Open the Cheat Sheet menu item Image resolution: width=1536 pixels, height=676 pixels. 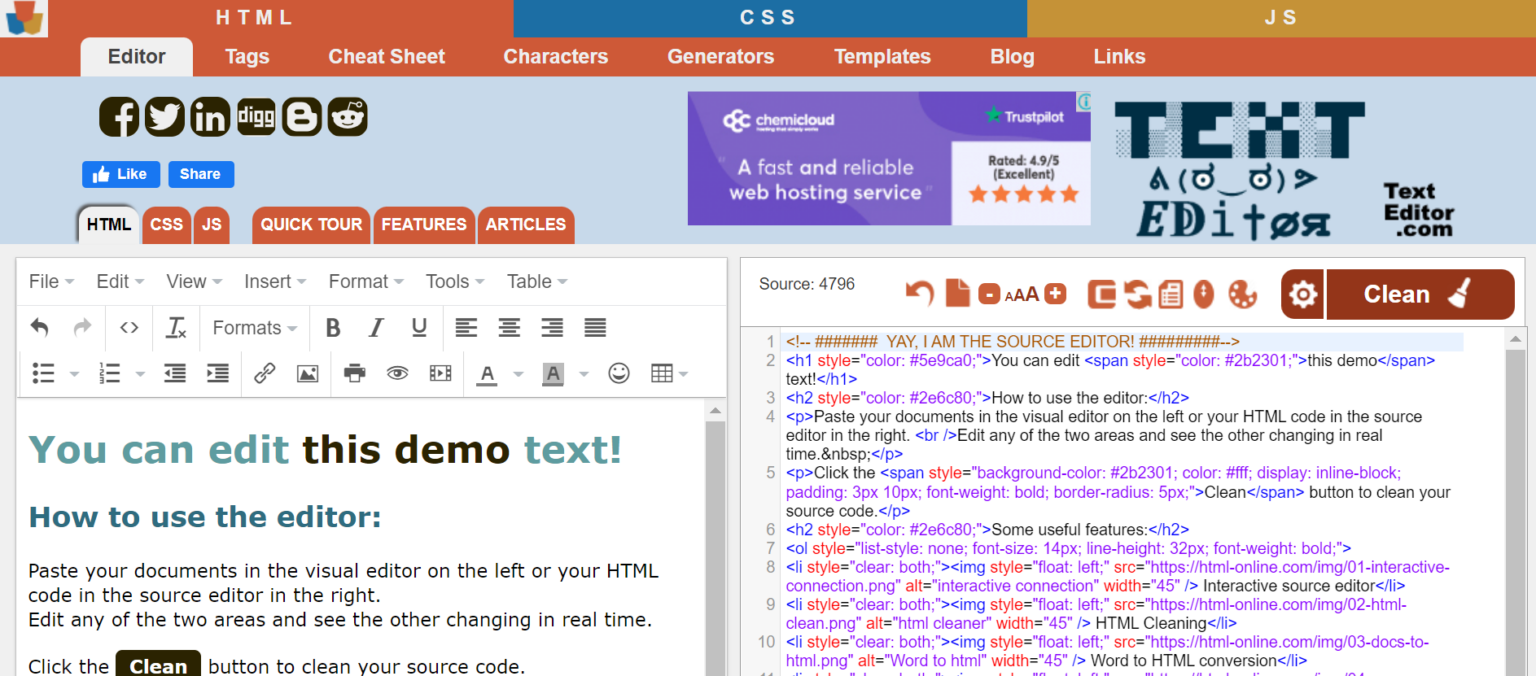386,57
